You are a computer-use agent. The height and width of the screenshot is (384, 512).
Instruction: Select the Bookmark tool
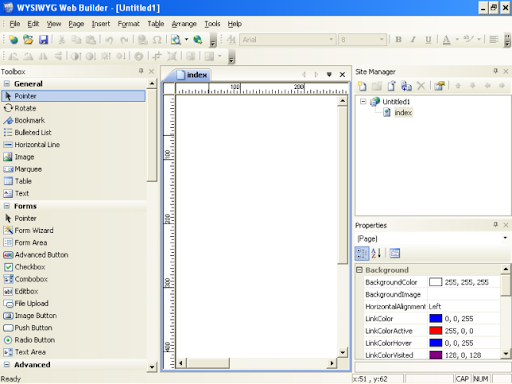pos(73,120)
